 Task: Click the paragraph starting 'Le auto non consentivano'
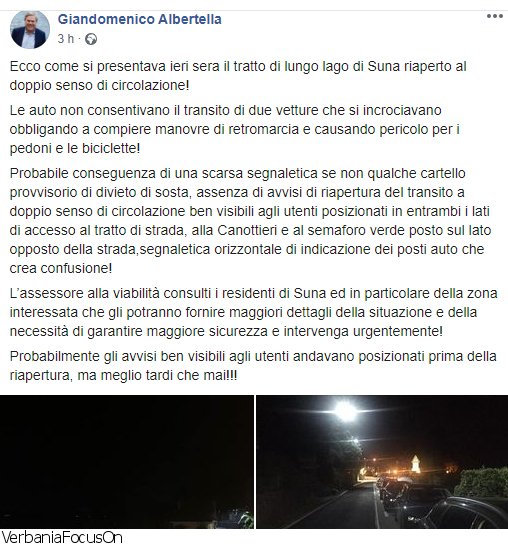235,129
